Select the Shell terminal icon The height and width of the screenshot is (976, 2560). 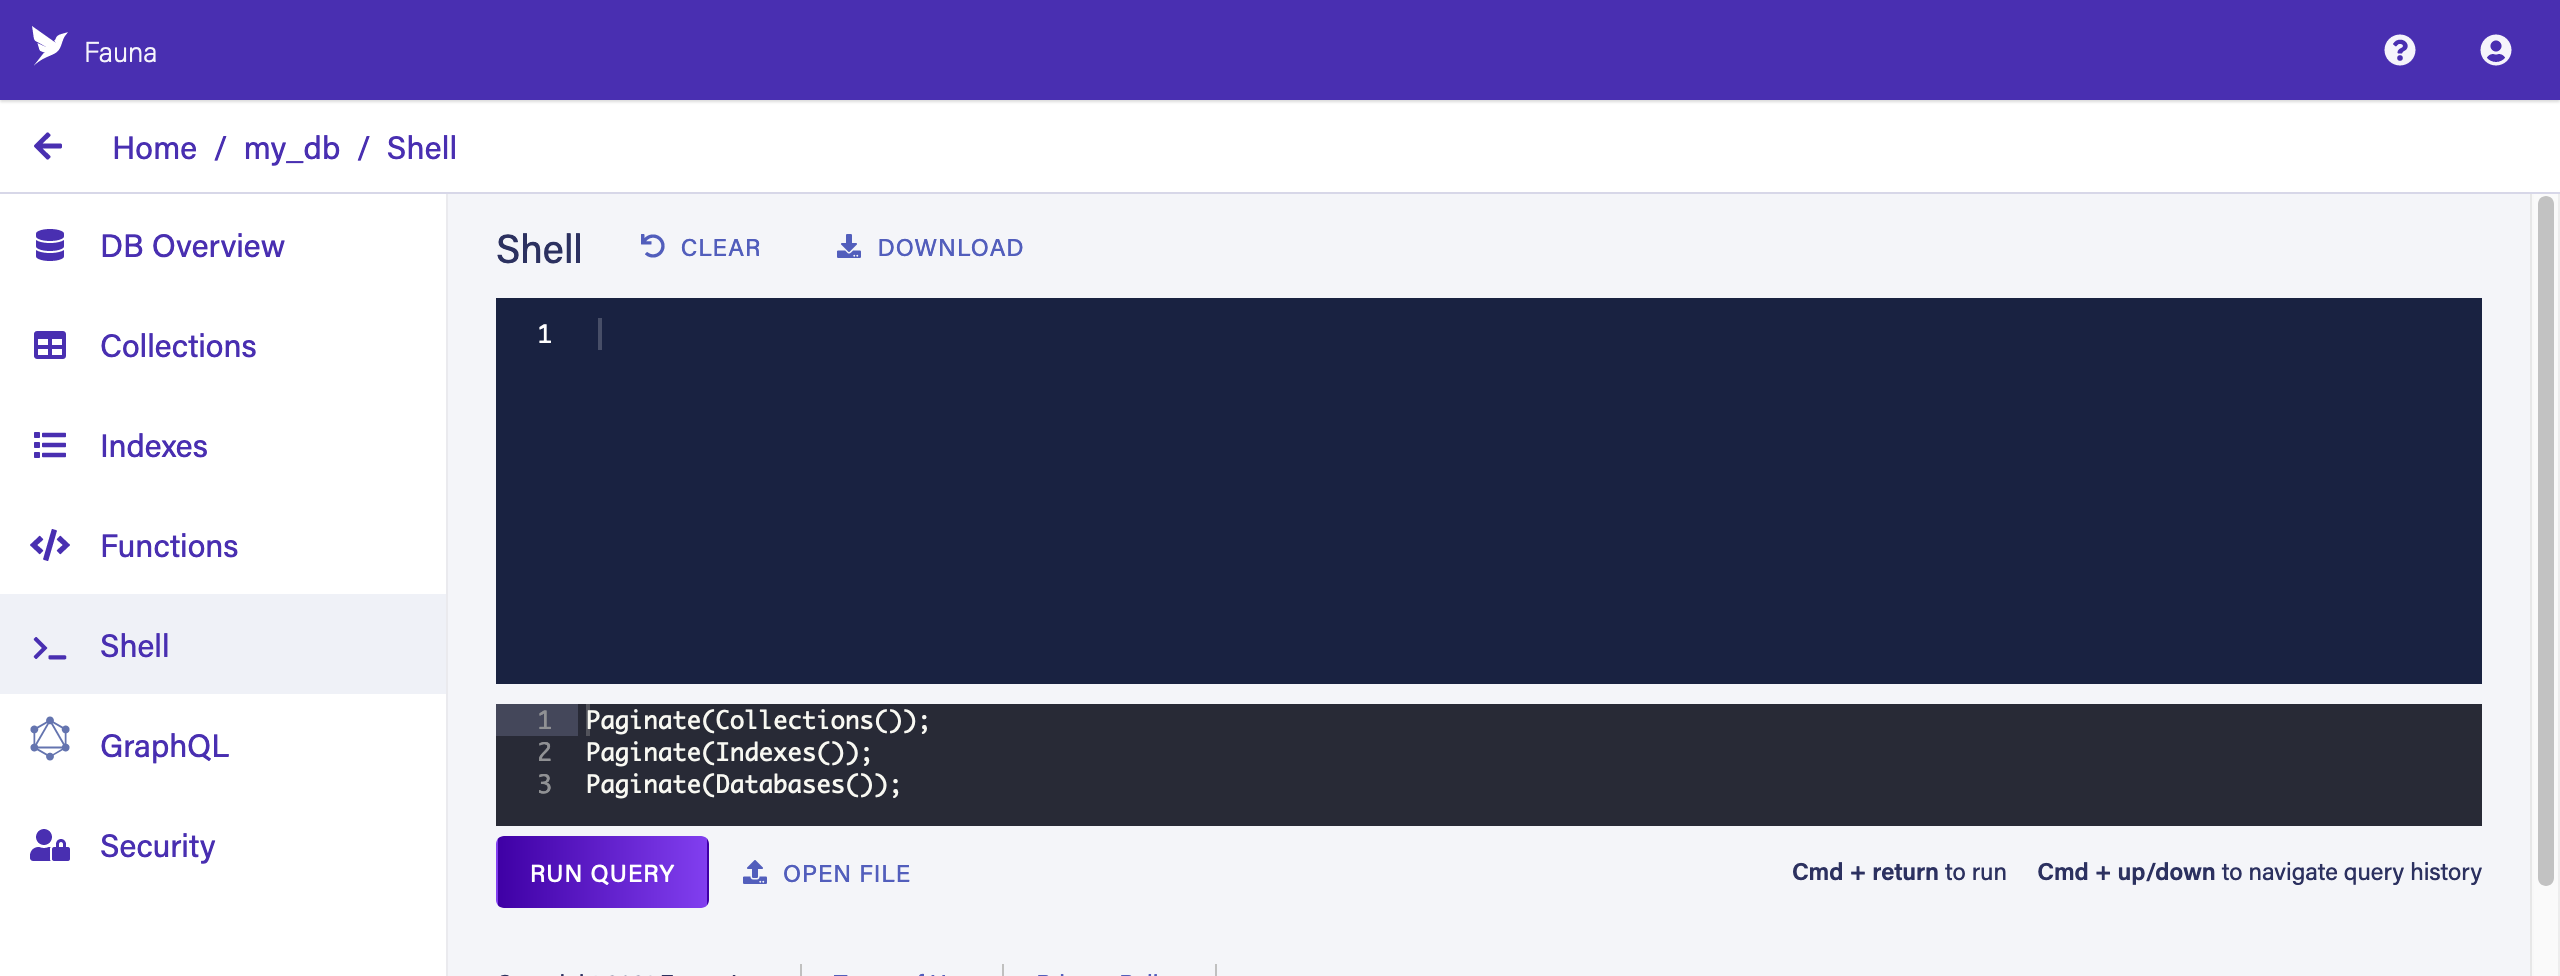(50, 645)
